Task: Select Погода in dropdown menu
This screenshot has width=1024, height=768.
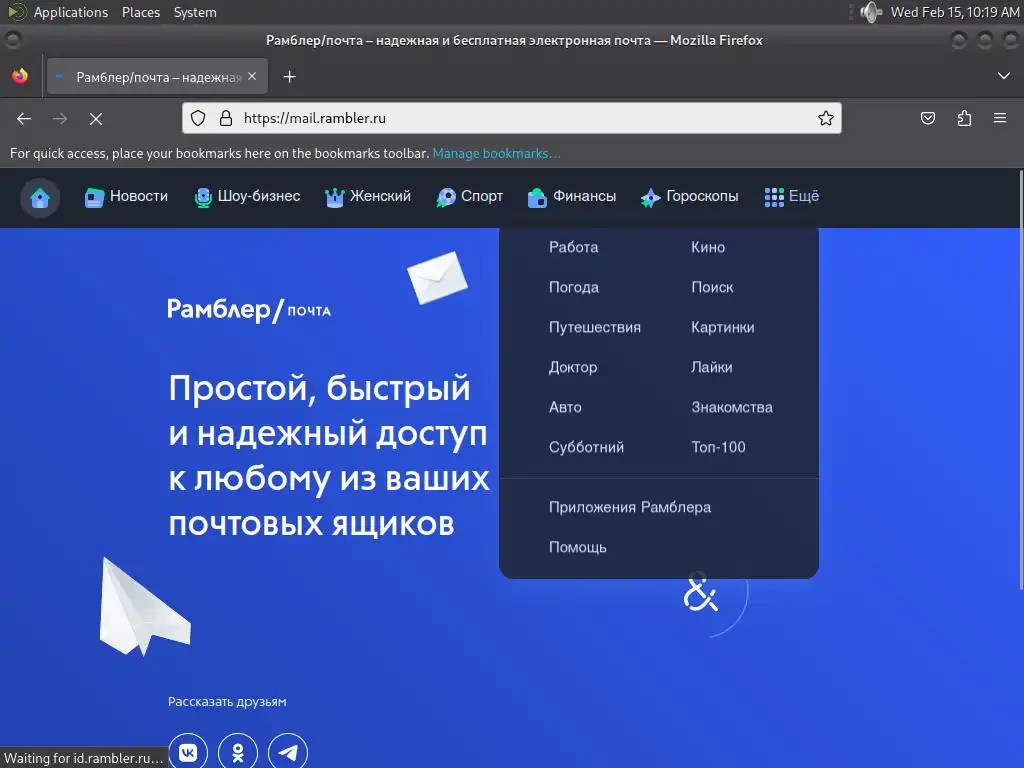Action: click(x=573, y=287)
